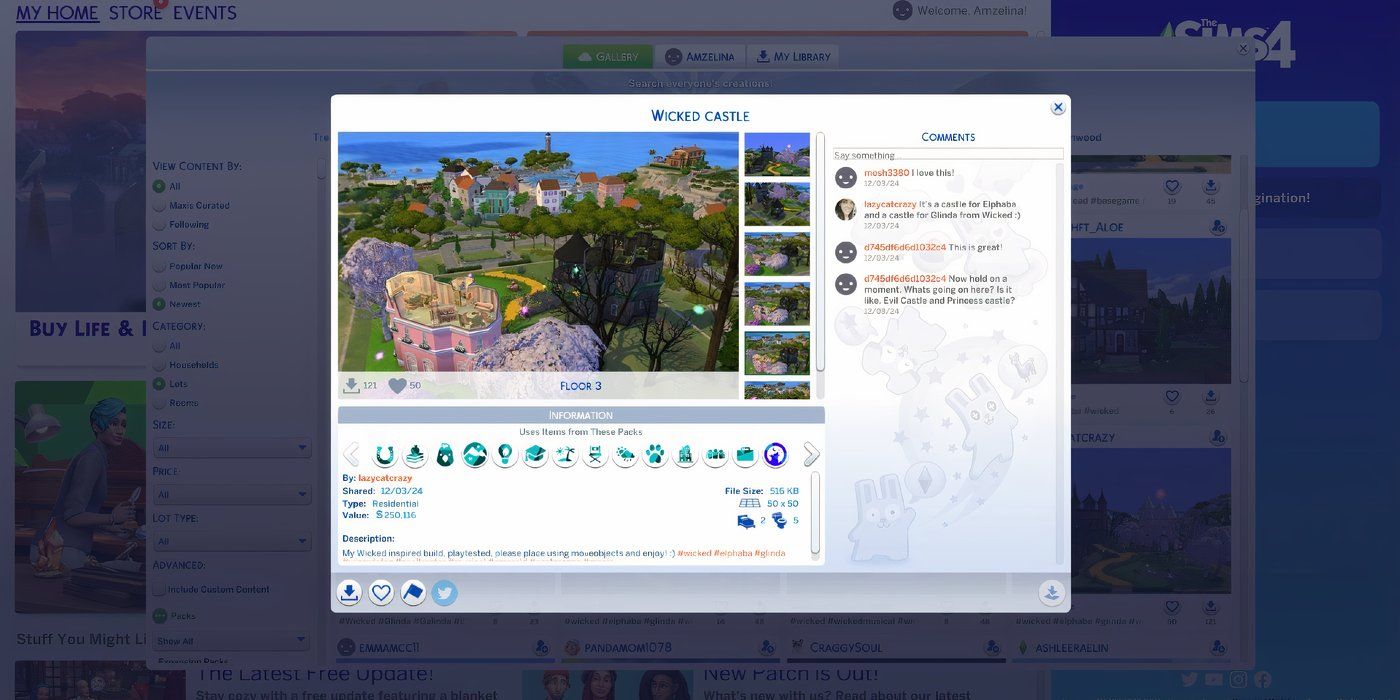This screenshot has width=1400, height=700.
Task: View the second screenshot thumbnail
Action: tap(777, 204)
